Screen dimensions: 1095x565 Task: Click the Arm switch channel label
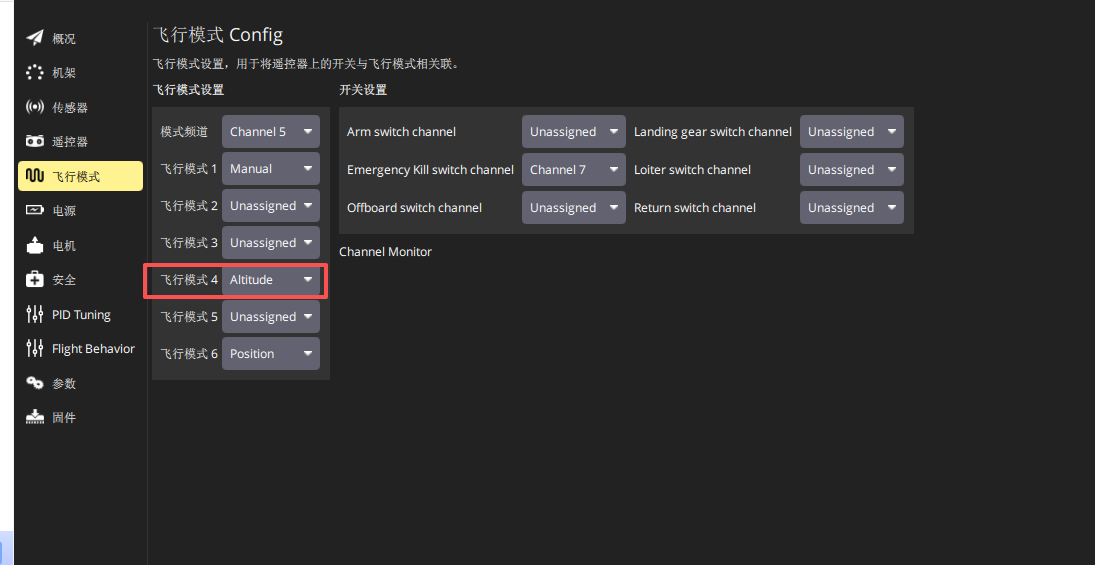402,131
